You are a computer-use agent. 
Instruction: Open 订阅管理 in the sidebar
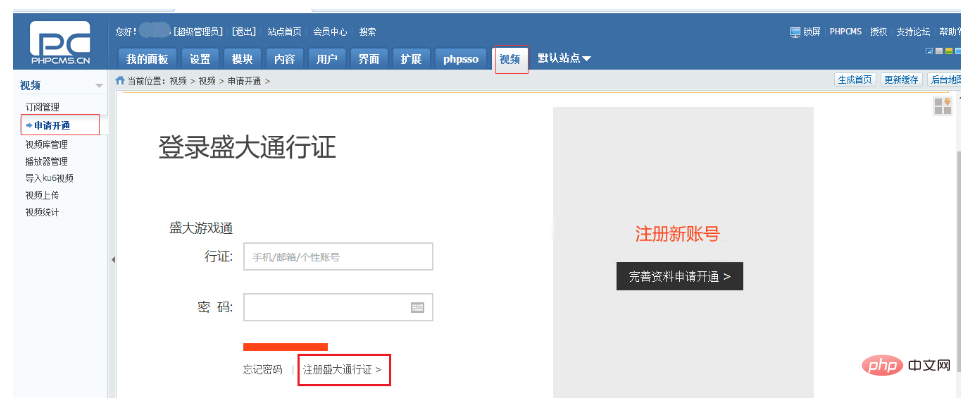43,107
